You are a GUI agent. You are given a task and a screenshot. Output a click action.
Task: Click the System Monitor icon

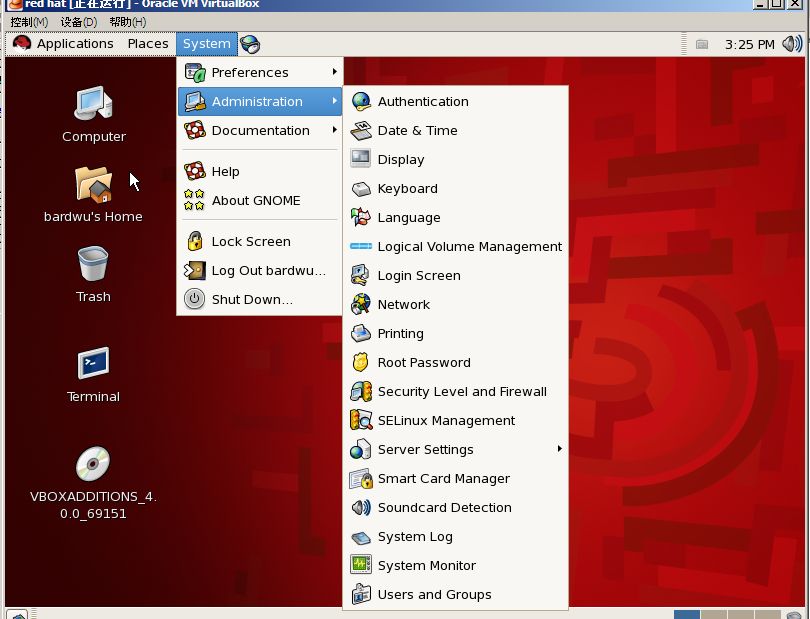361,565
